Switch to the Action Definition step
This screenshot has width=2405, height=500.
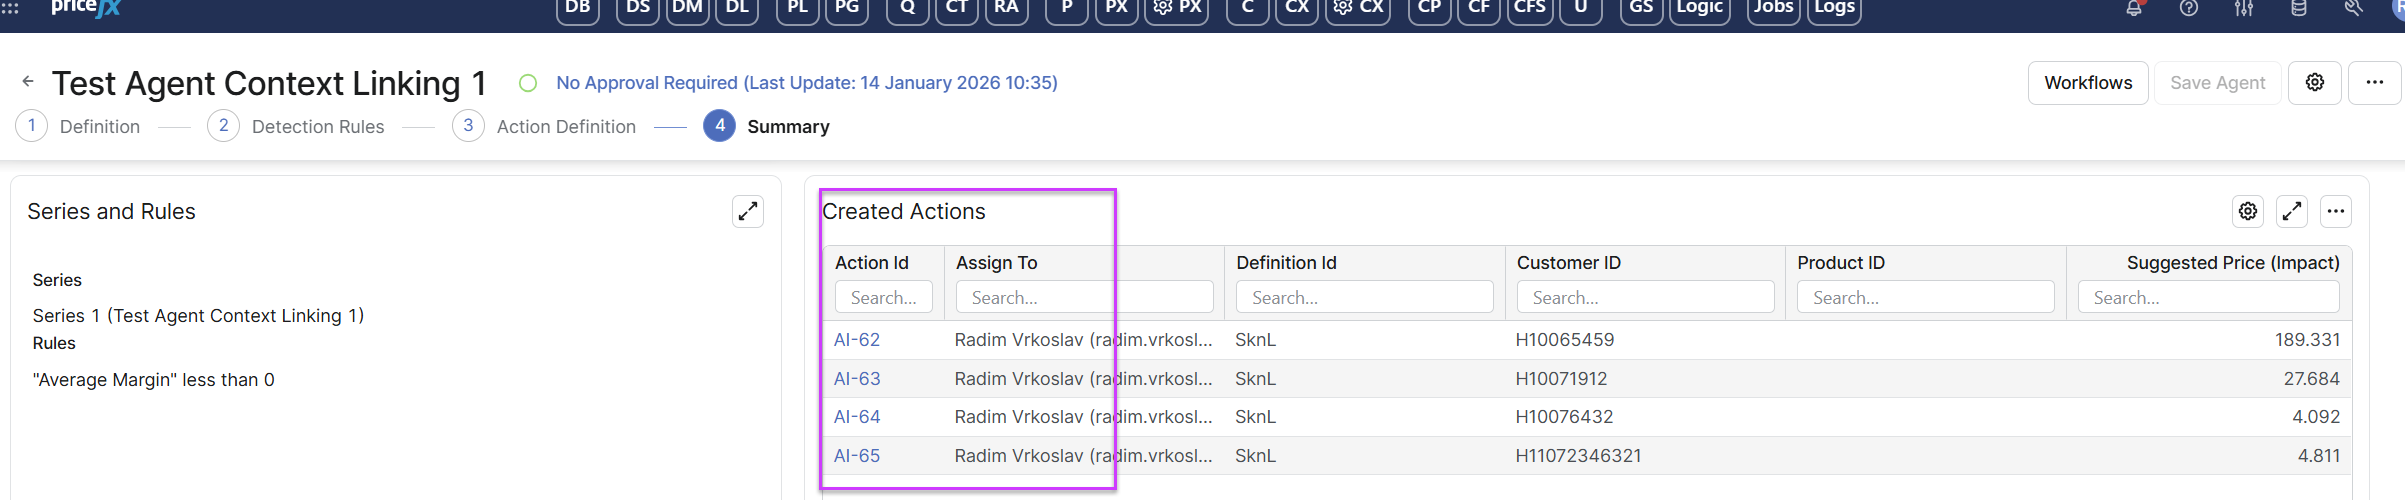pos(565,127)
